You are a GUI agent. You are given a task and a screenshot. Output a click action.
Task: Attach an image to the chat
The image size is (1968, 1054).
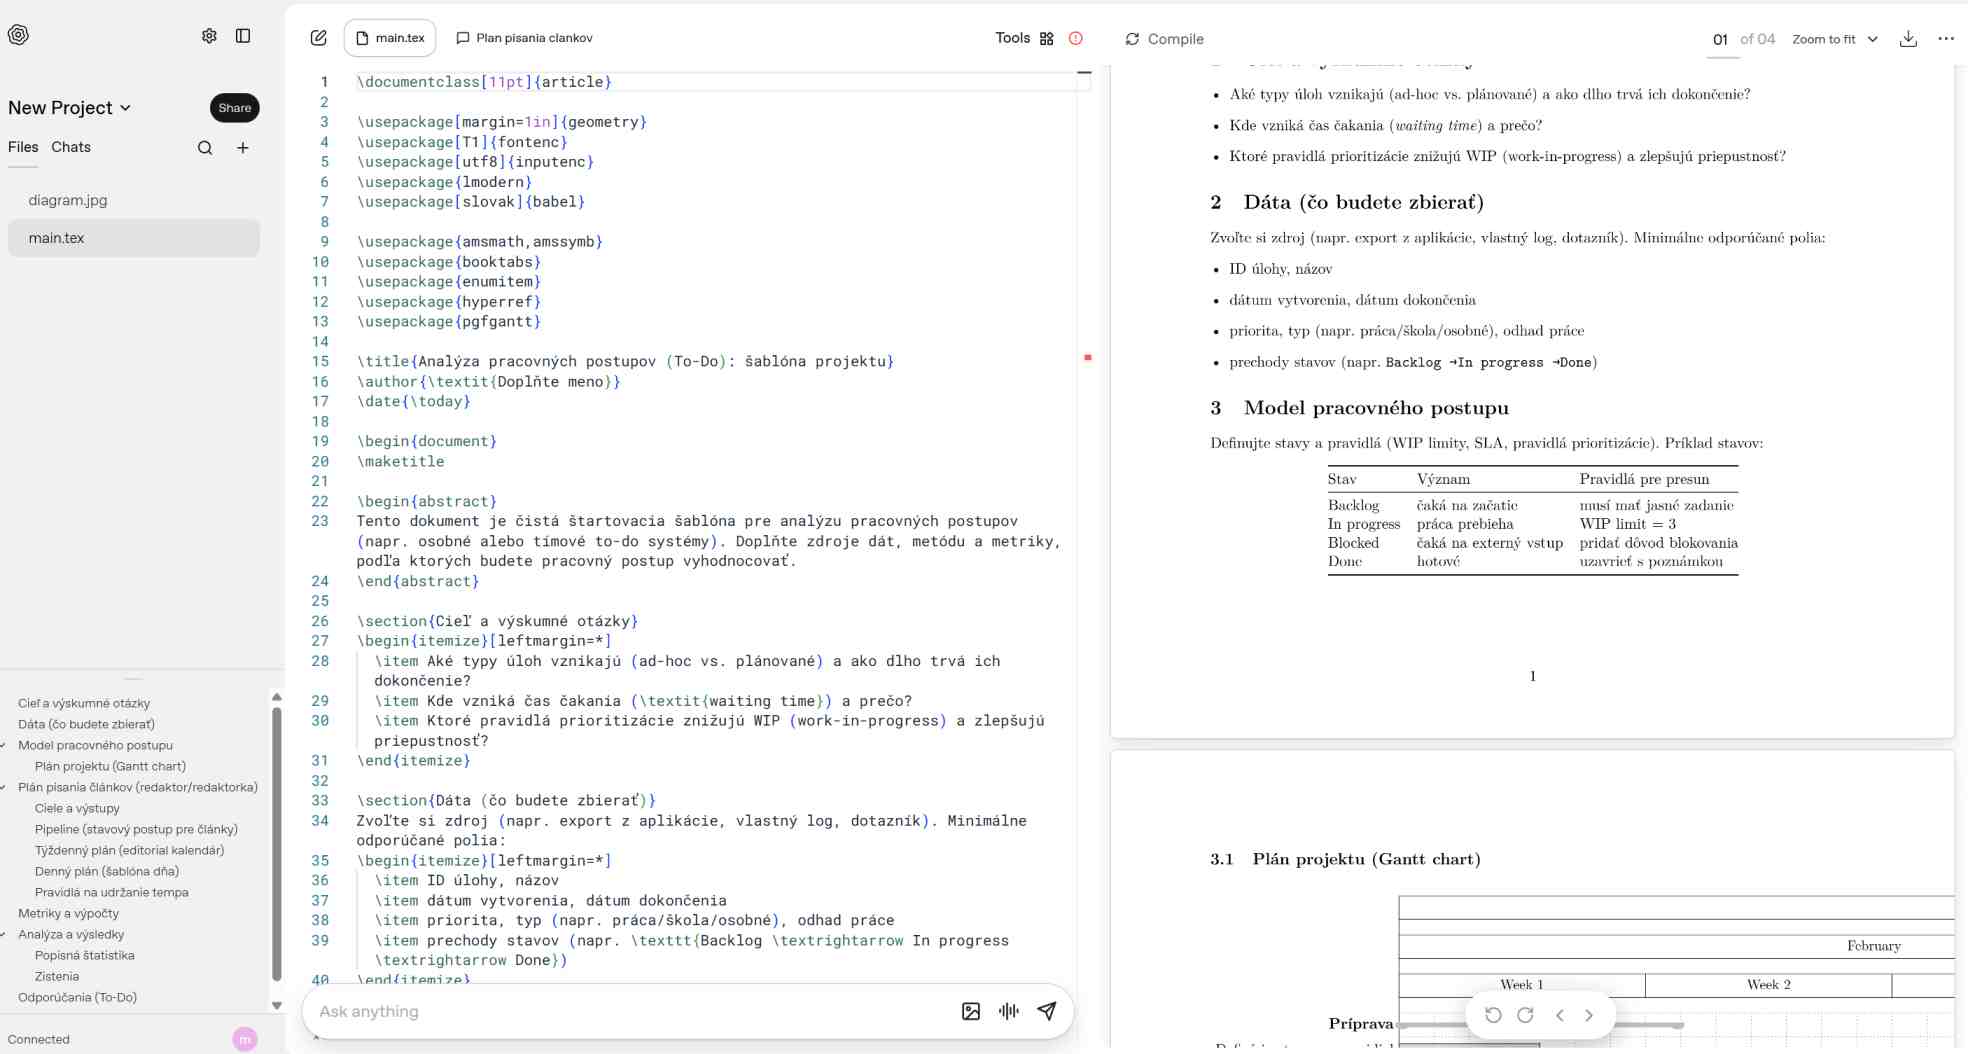pyautogui.click(x=970, y=1011)
